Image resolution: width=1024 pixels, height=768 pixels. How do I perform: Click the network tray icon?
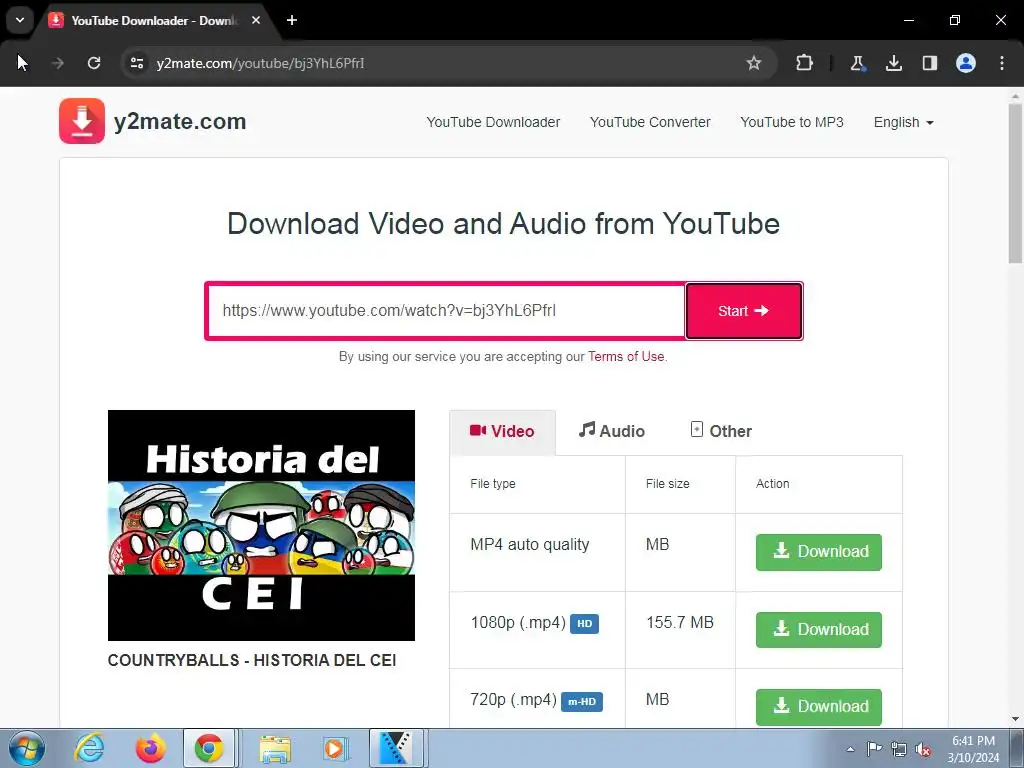coord(899,749)
